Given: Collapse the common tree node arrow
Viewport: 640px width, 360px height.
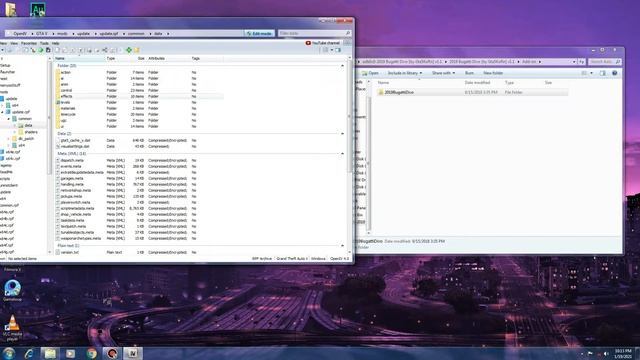Looking at the screenshot, I should [x=9, y=119].
